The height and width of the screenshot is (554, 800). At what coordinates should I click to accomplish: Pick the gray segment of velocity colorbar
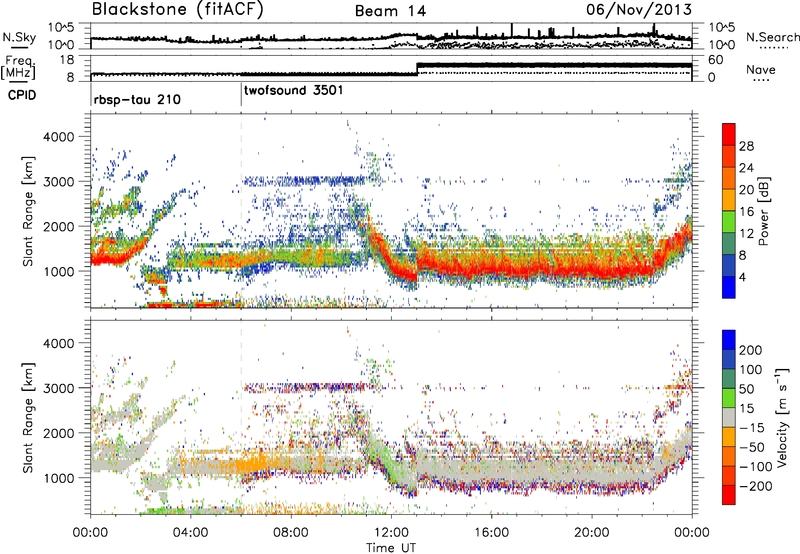729,417
